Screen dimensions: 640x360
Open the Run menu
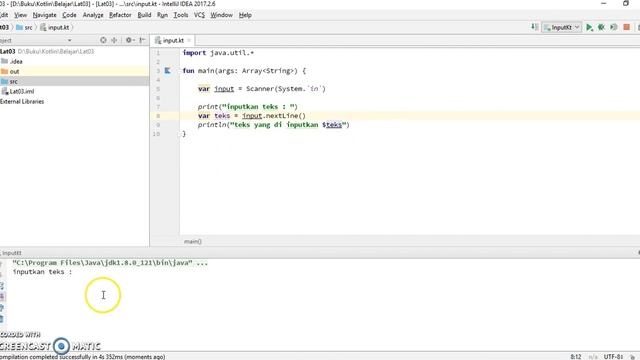point(162,15)
